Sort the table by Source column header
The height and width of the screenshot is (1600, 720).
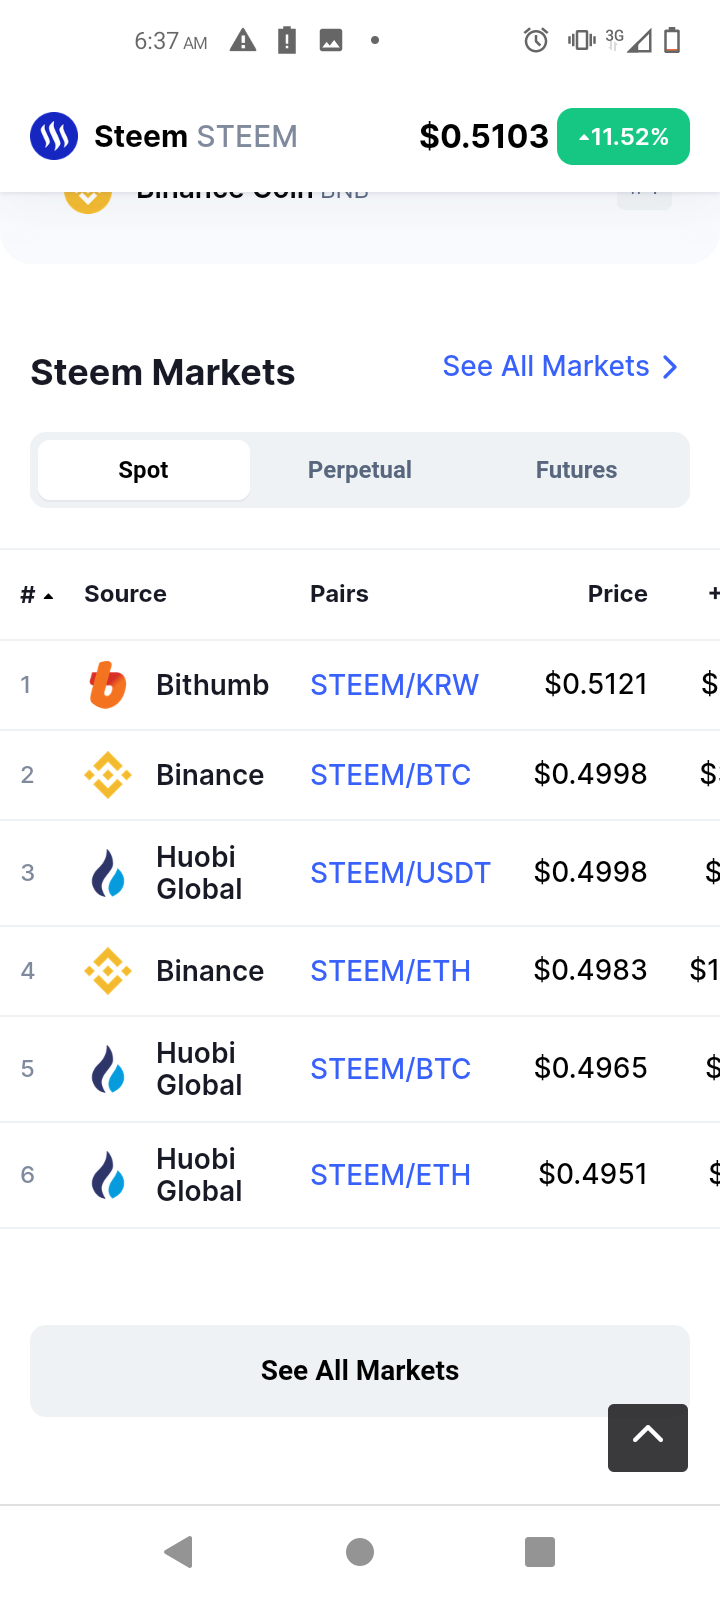point(125,594)
